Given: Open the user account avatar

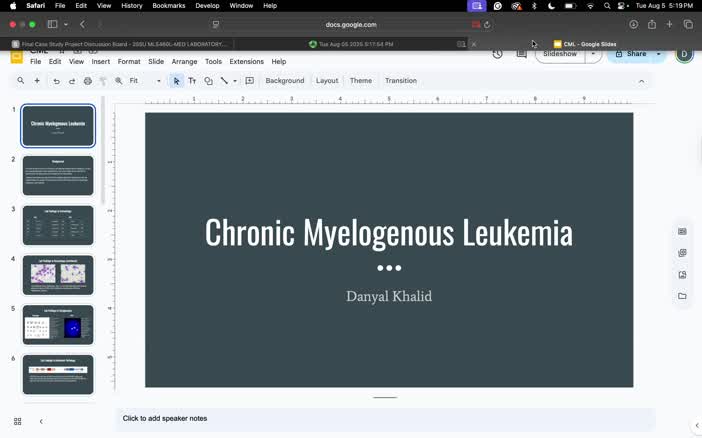Looking at the screenshot, I should click(684, 54).
